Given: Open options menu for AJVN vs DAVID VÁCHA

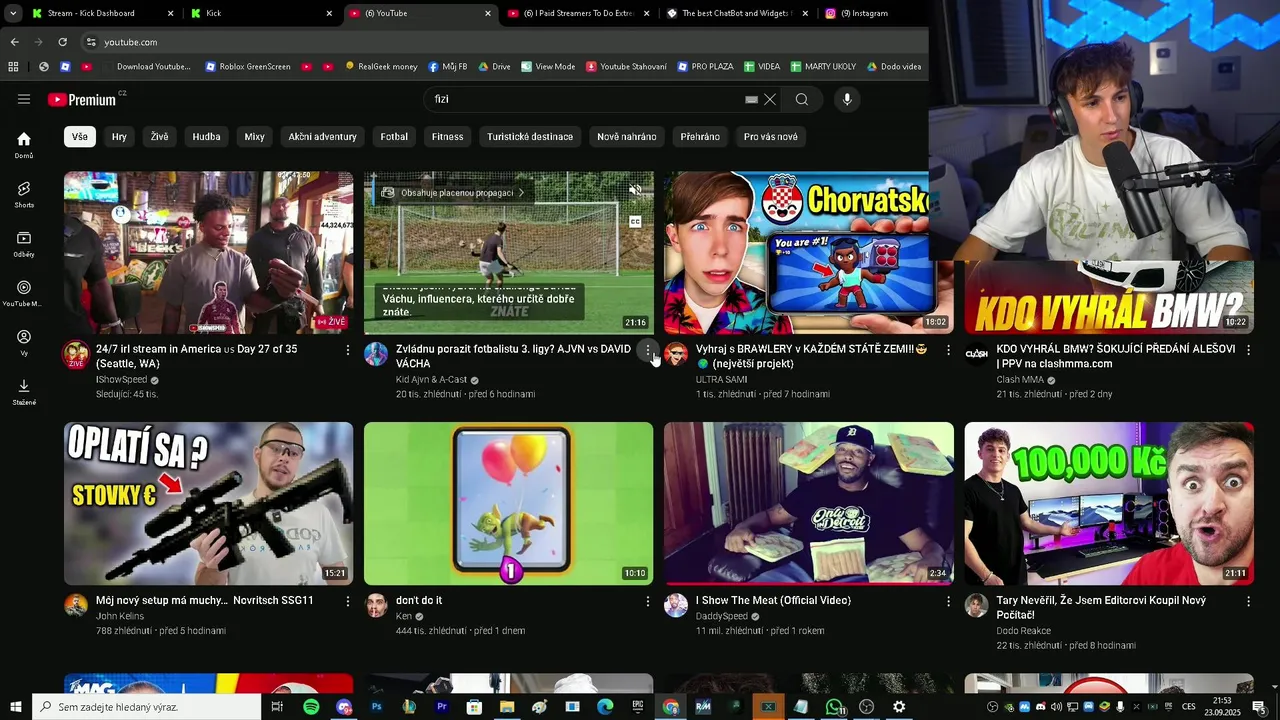Looking at the screenshot, I should coord(648,350).
